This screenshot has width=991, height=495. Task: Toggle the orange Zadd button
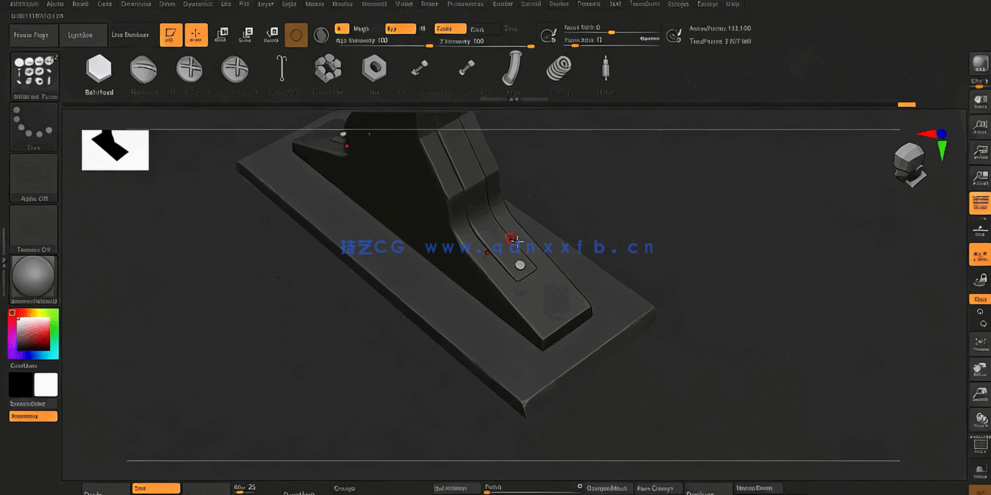451,28
